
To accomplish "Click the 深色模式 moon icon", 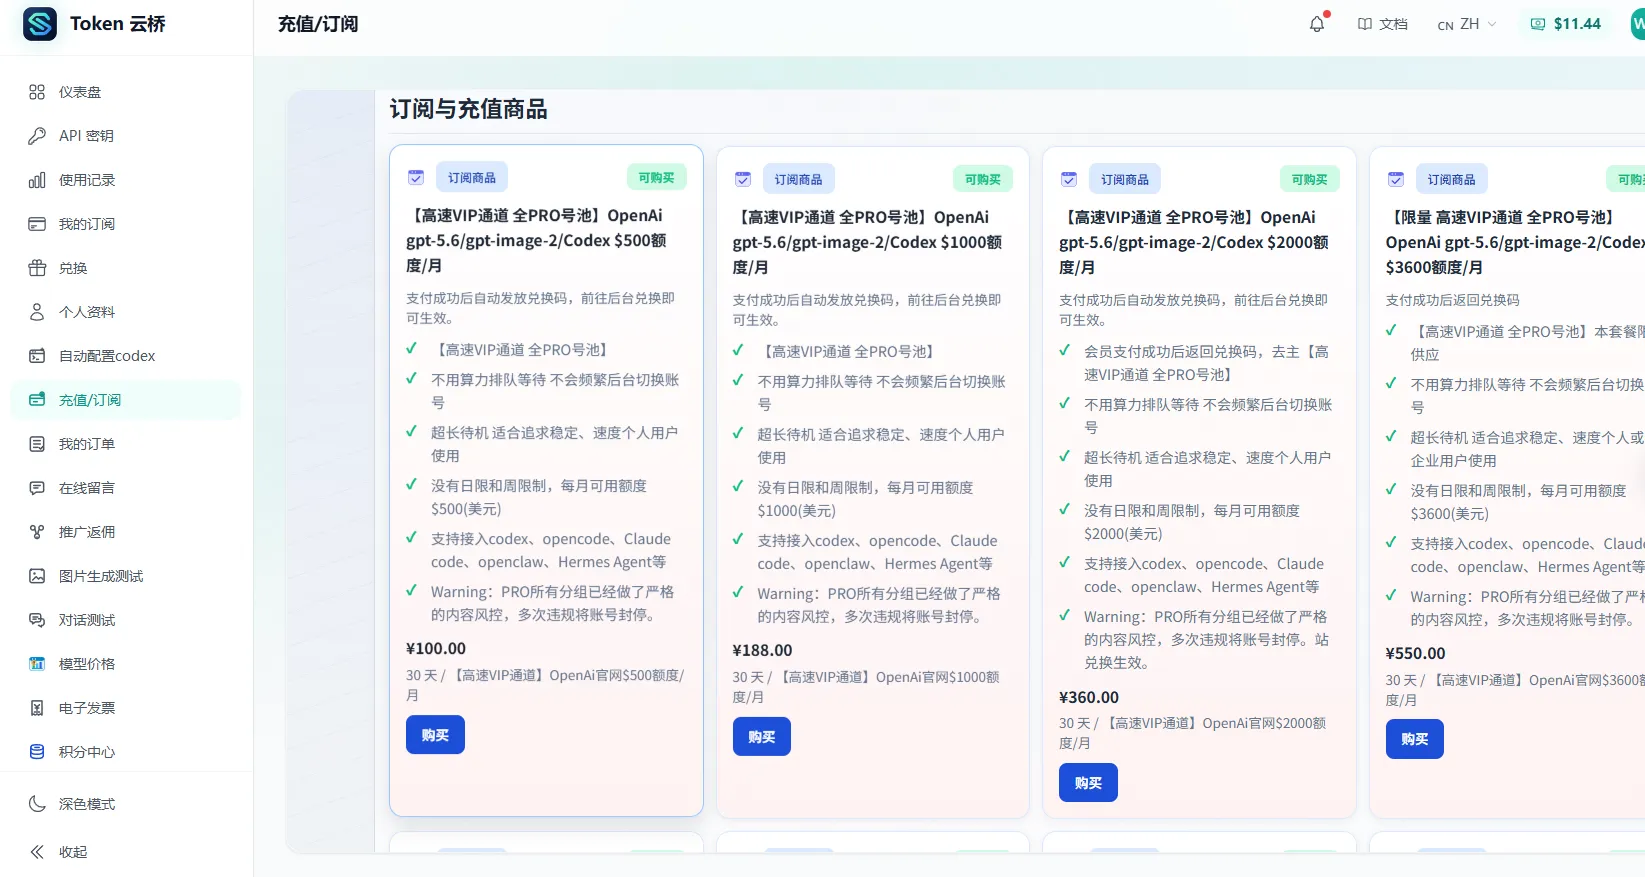I will [x=37, y=804].
